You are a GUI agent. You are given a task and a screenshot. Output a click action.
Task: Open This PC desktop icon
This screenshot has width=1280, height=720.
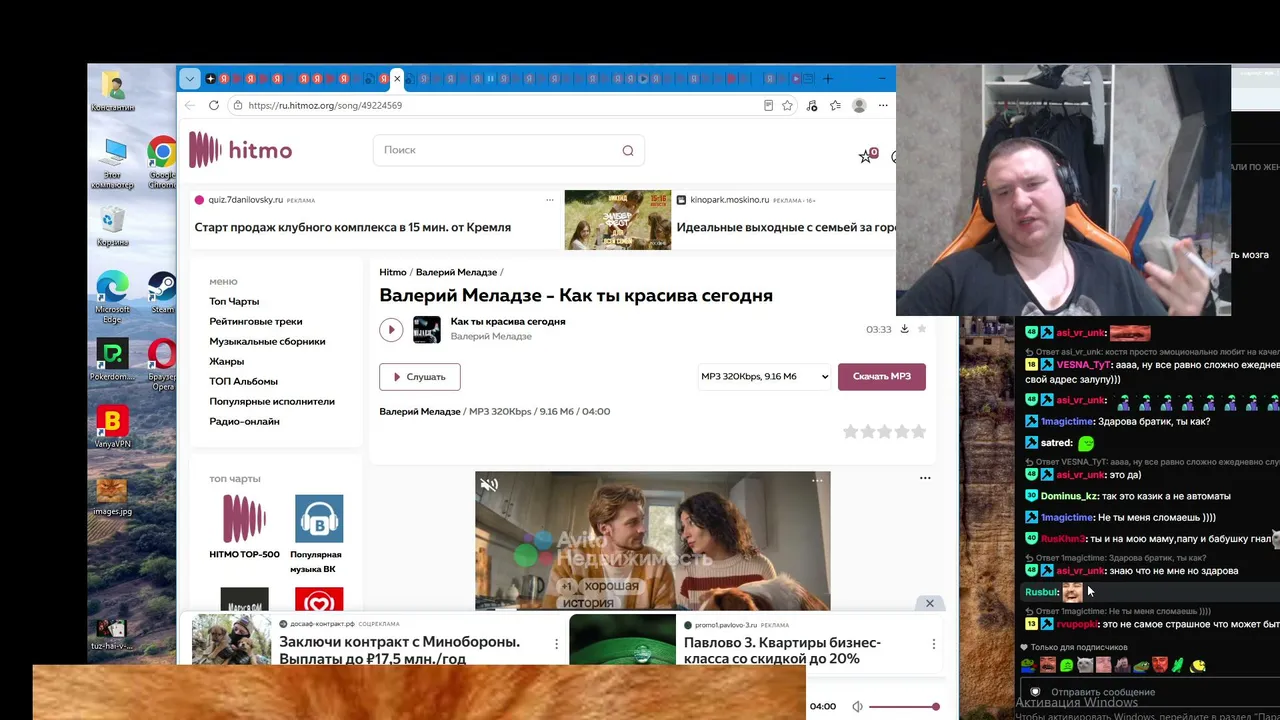pyautogui.click(x=113, y=164)
